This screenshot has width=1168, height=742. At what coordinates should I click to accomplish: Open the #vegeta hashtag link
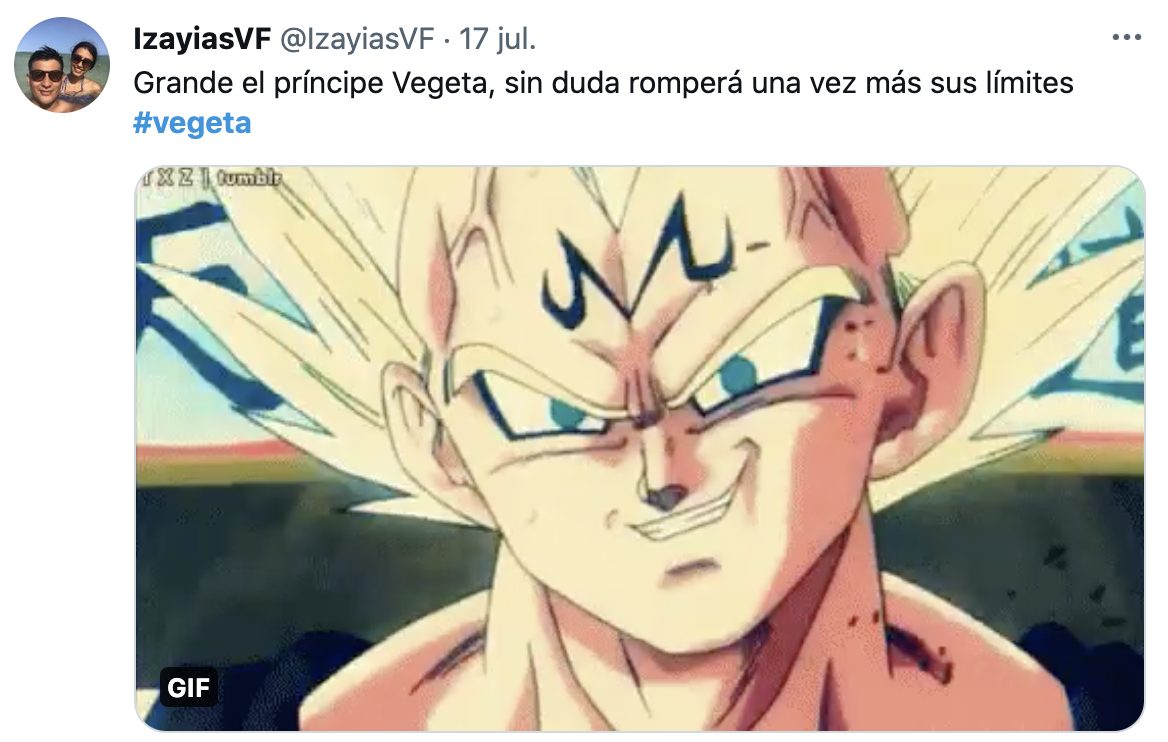pos(192,123)
